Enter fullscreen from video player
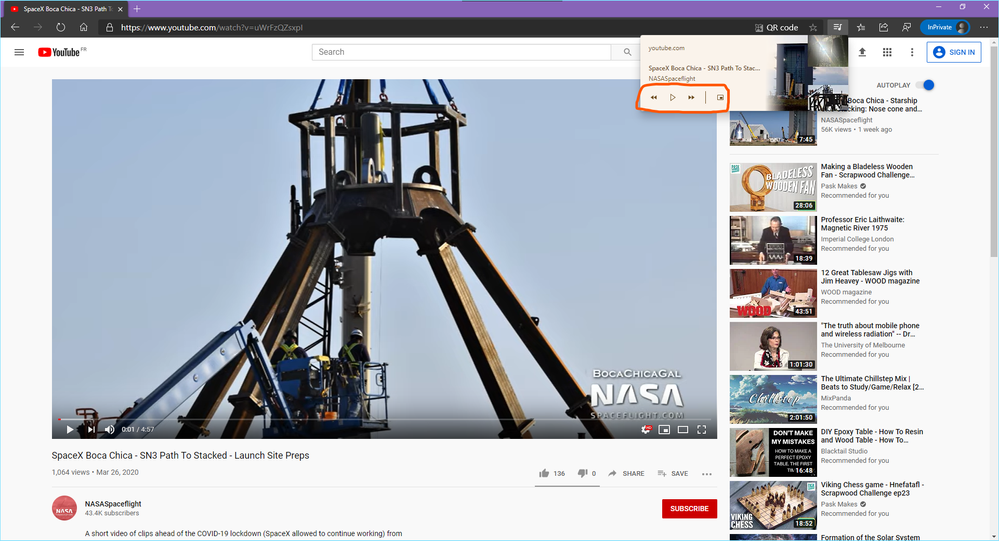 [x=701, y=429]
